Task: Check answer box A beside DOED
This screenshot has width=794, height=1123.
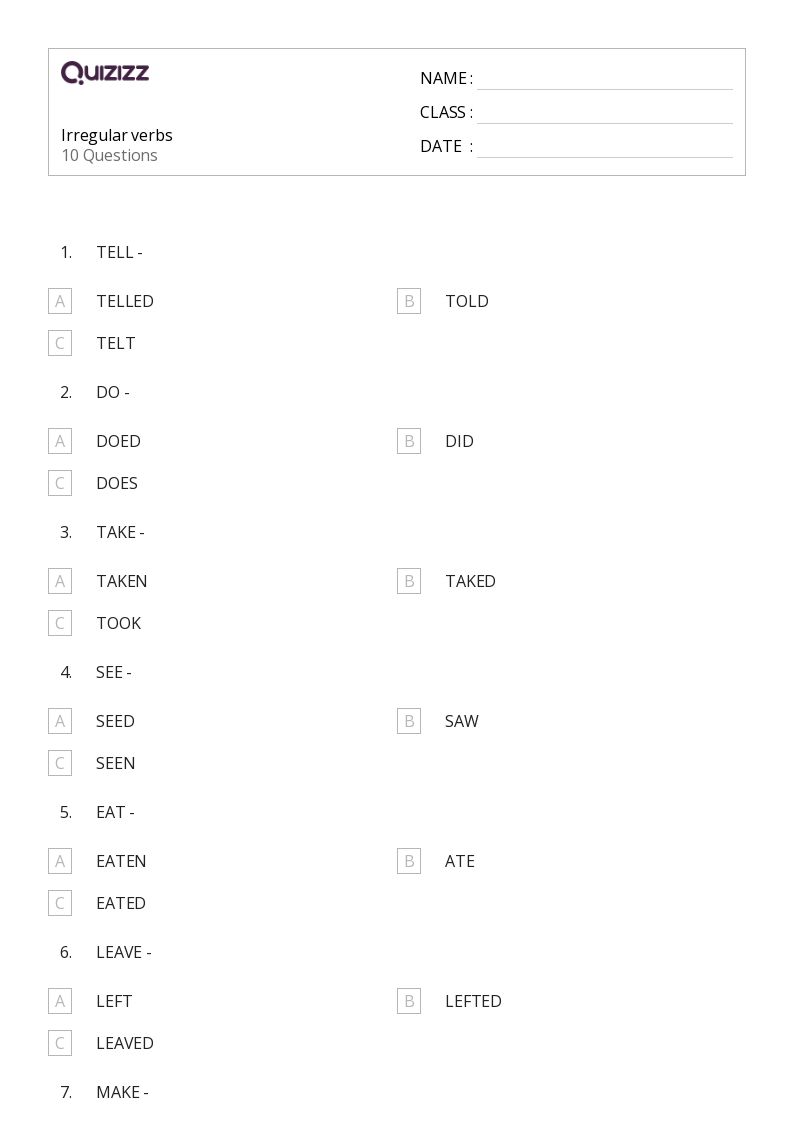Action: click(x=60, y=441)
